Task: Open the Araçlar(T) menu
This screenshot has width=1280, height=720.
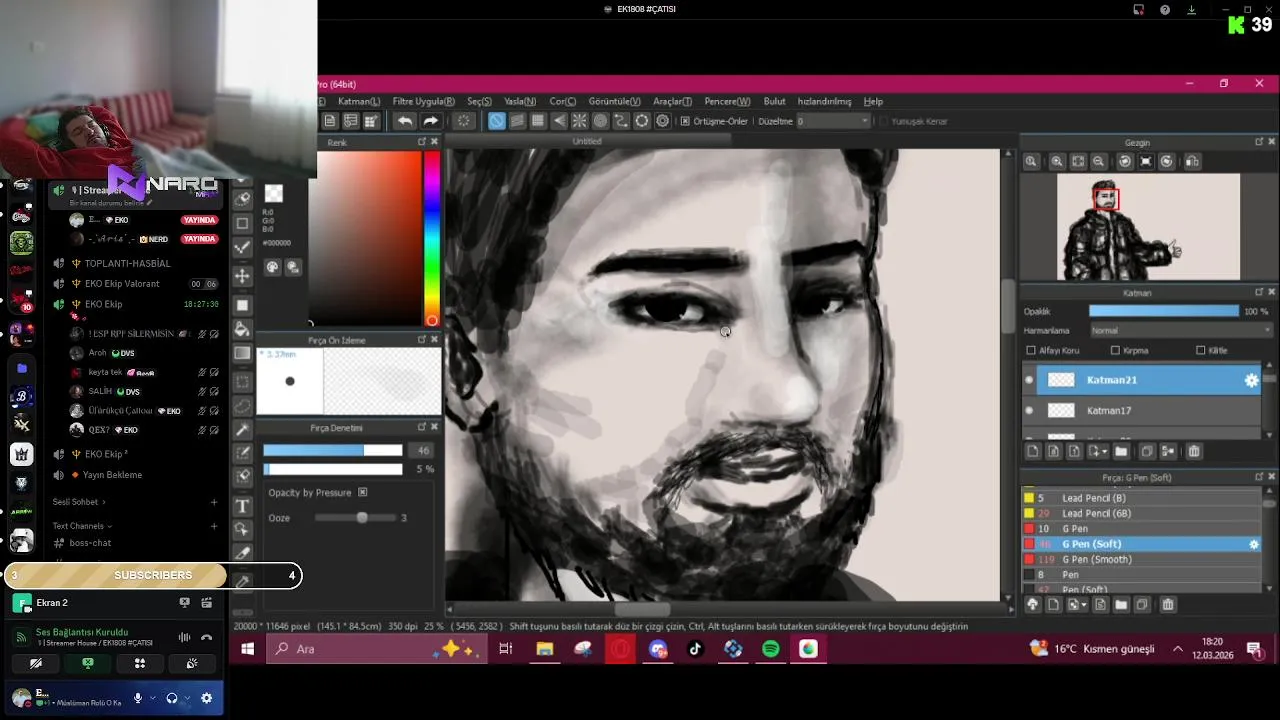Action: click(672, 101)
